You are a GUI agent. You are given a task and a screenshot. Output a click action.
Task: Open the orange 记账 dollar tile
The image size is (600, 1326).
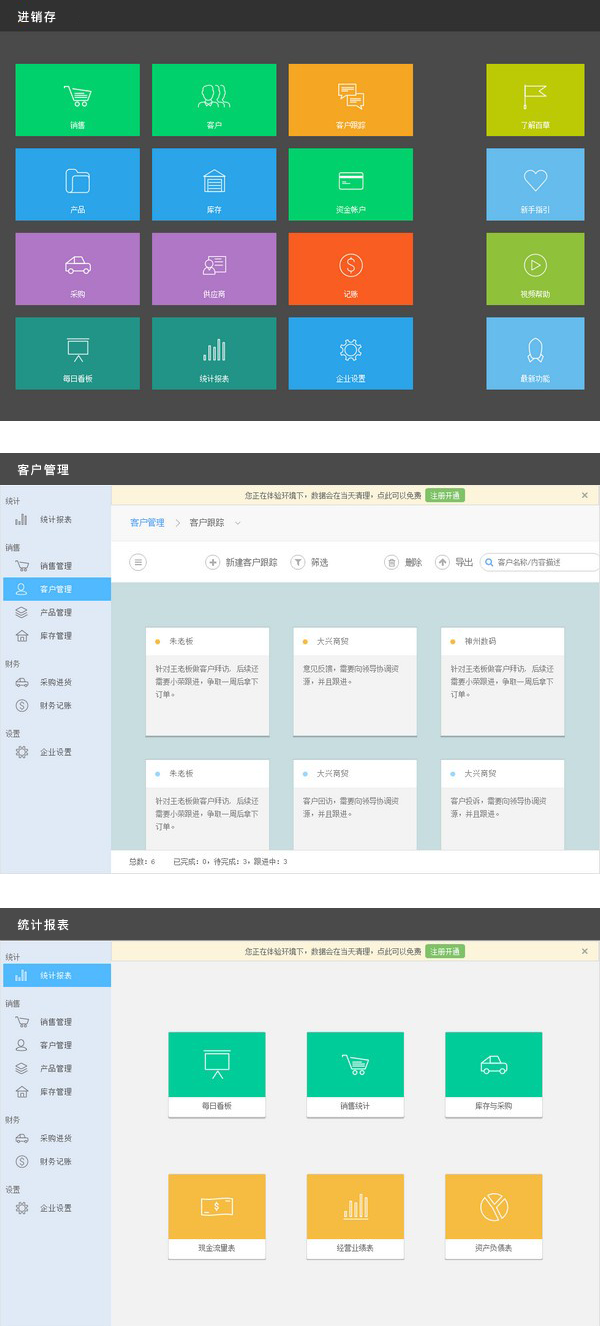[x=350, y=269]
